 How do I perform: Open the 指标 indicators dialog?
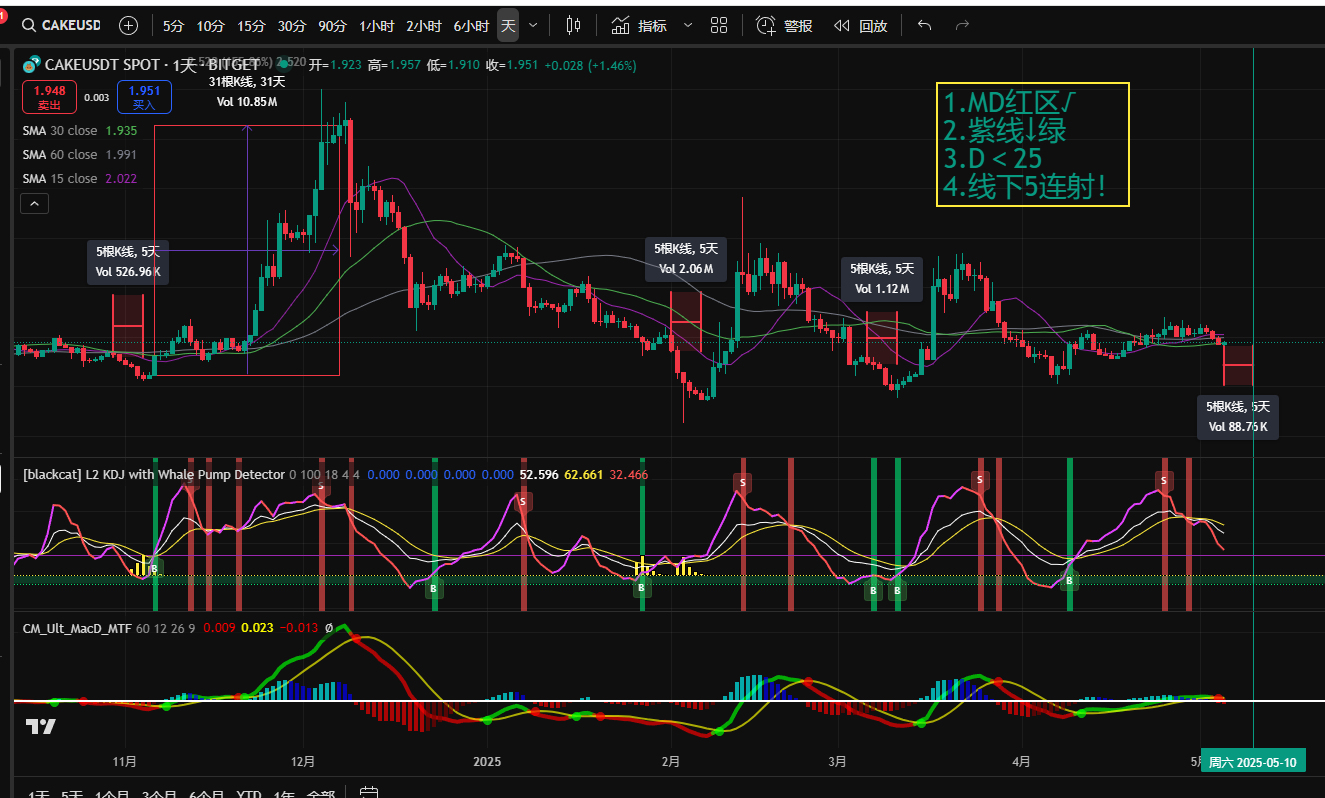(x=639, y=25)
